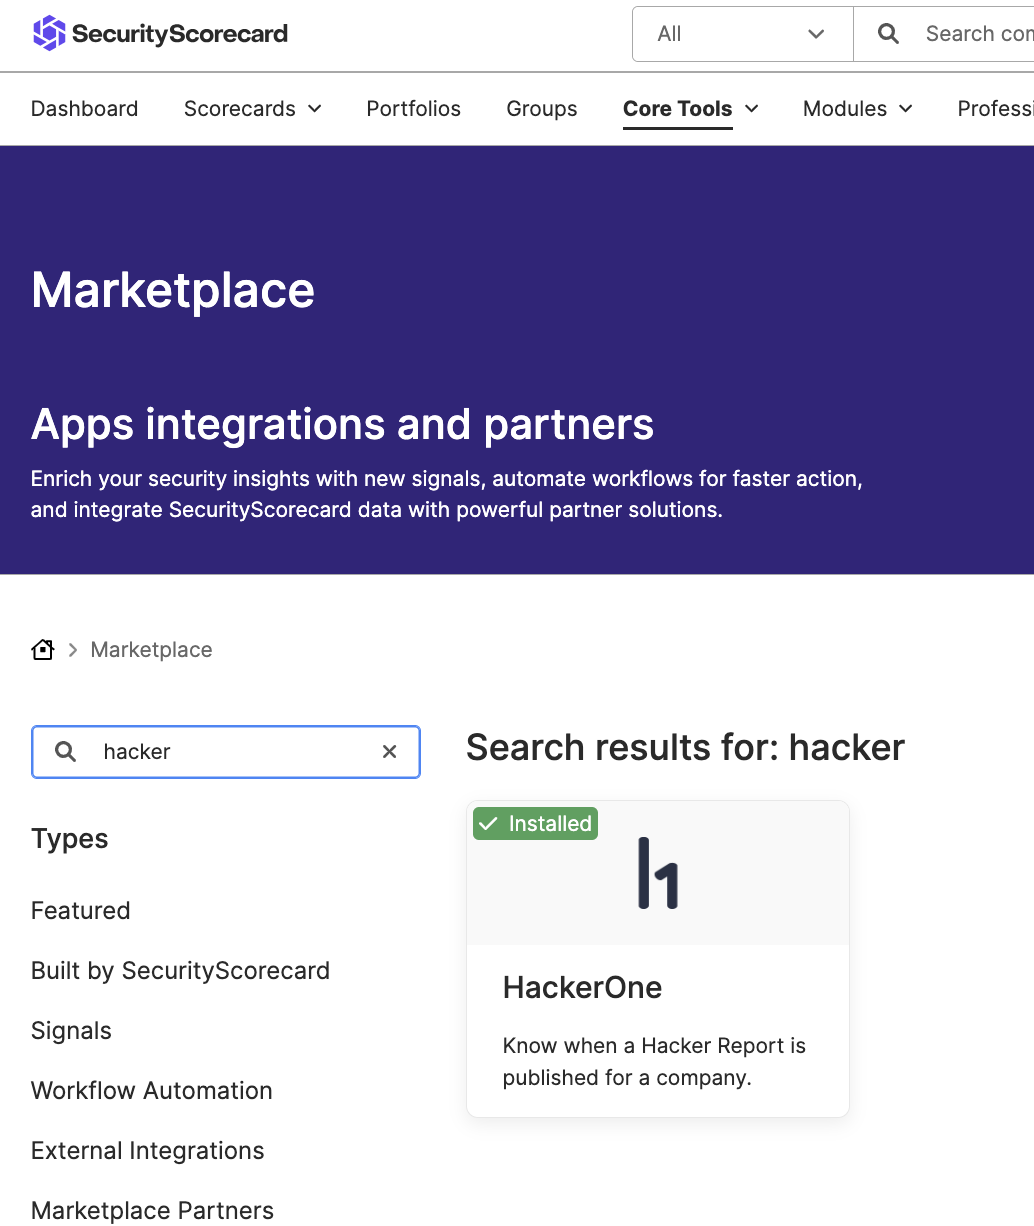The width and height of the screenshot is (1034, 1226).
Task: Open the Professional menu item
Action: pyautogui.click(x=995, y=109)
